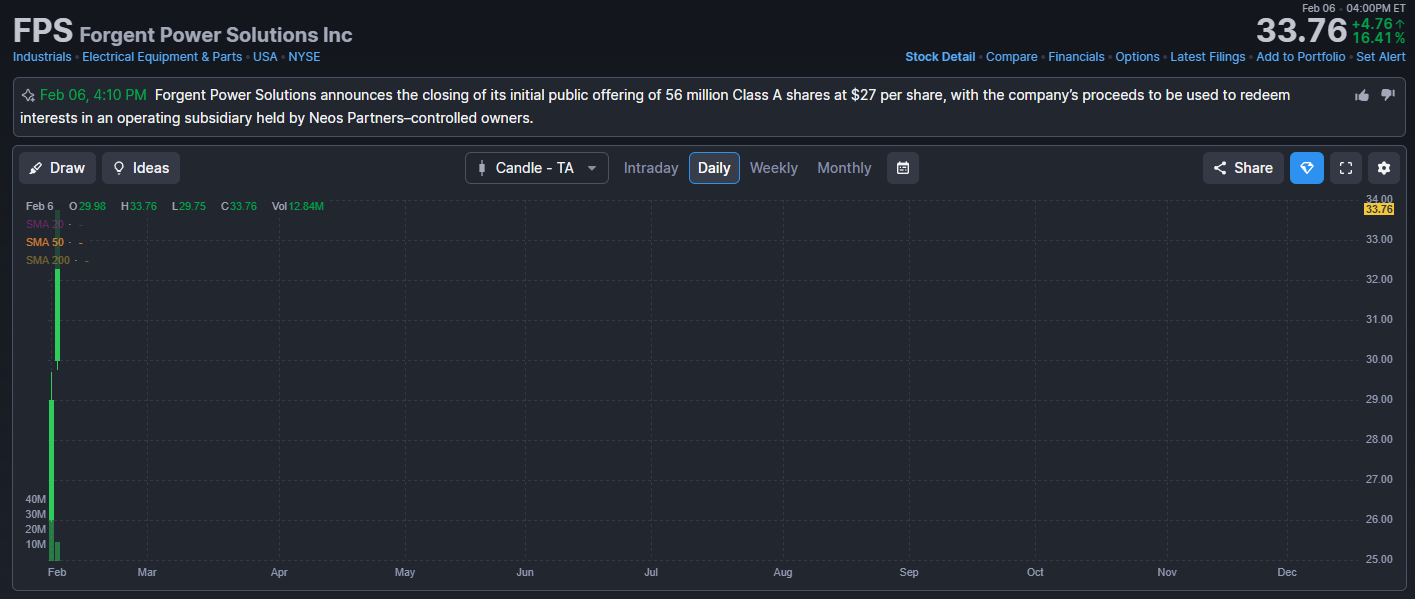Click the blue diamond premium icon
This screenshot has width=1415, height=599.
coord(1307,168)
